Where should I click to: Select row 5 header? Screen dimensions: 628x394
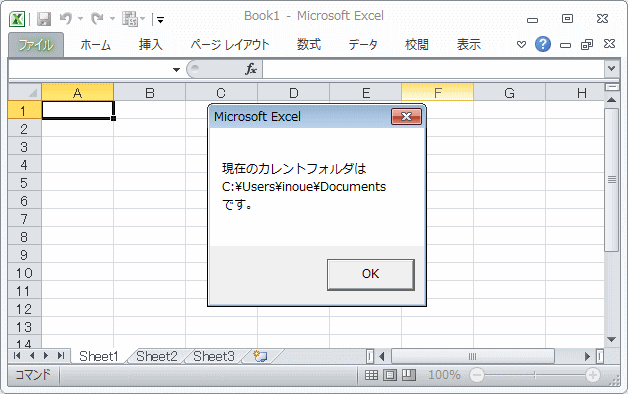[25, 183]
